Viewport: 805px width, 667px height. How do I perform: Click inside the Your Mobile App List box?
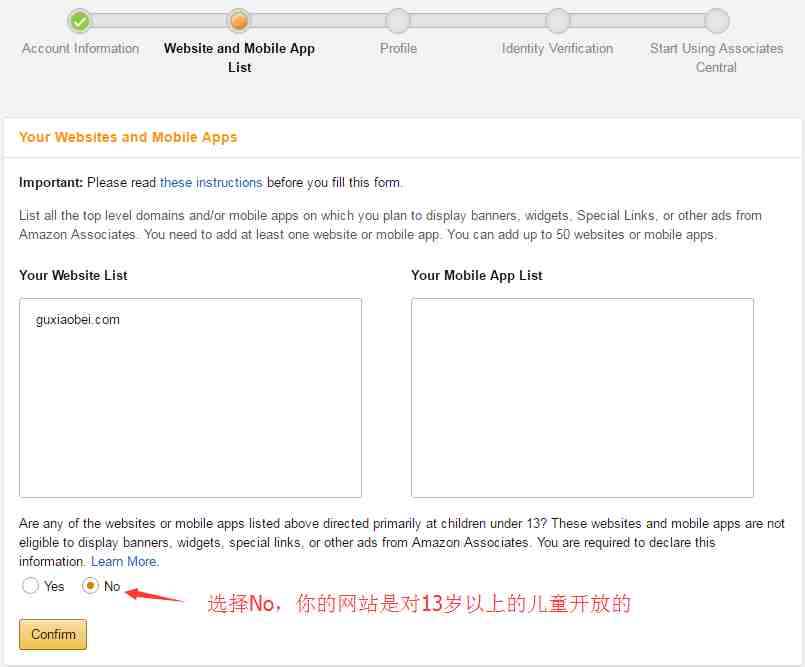[x=582, y=398]
